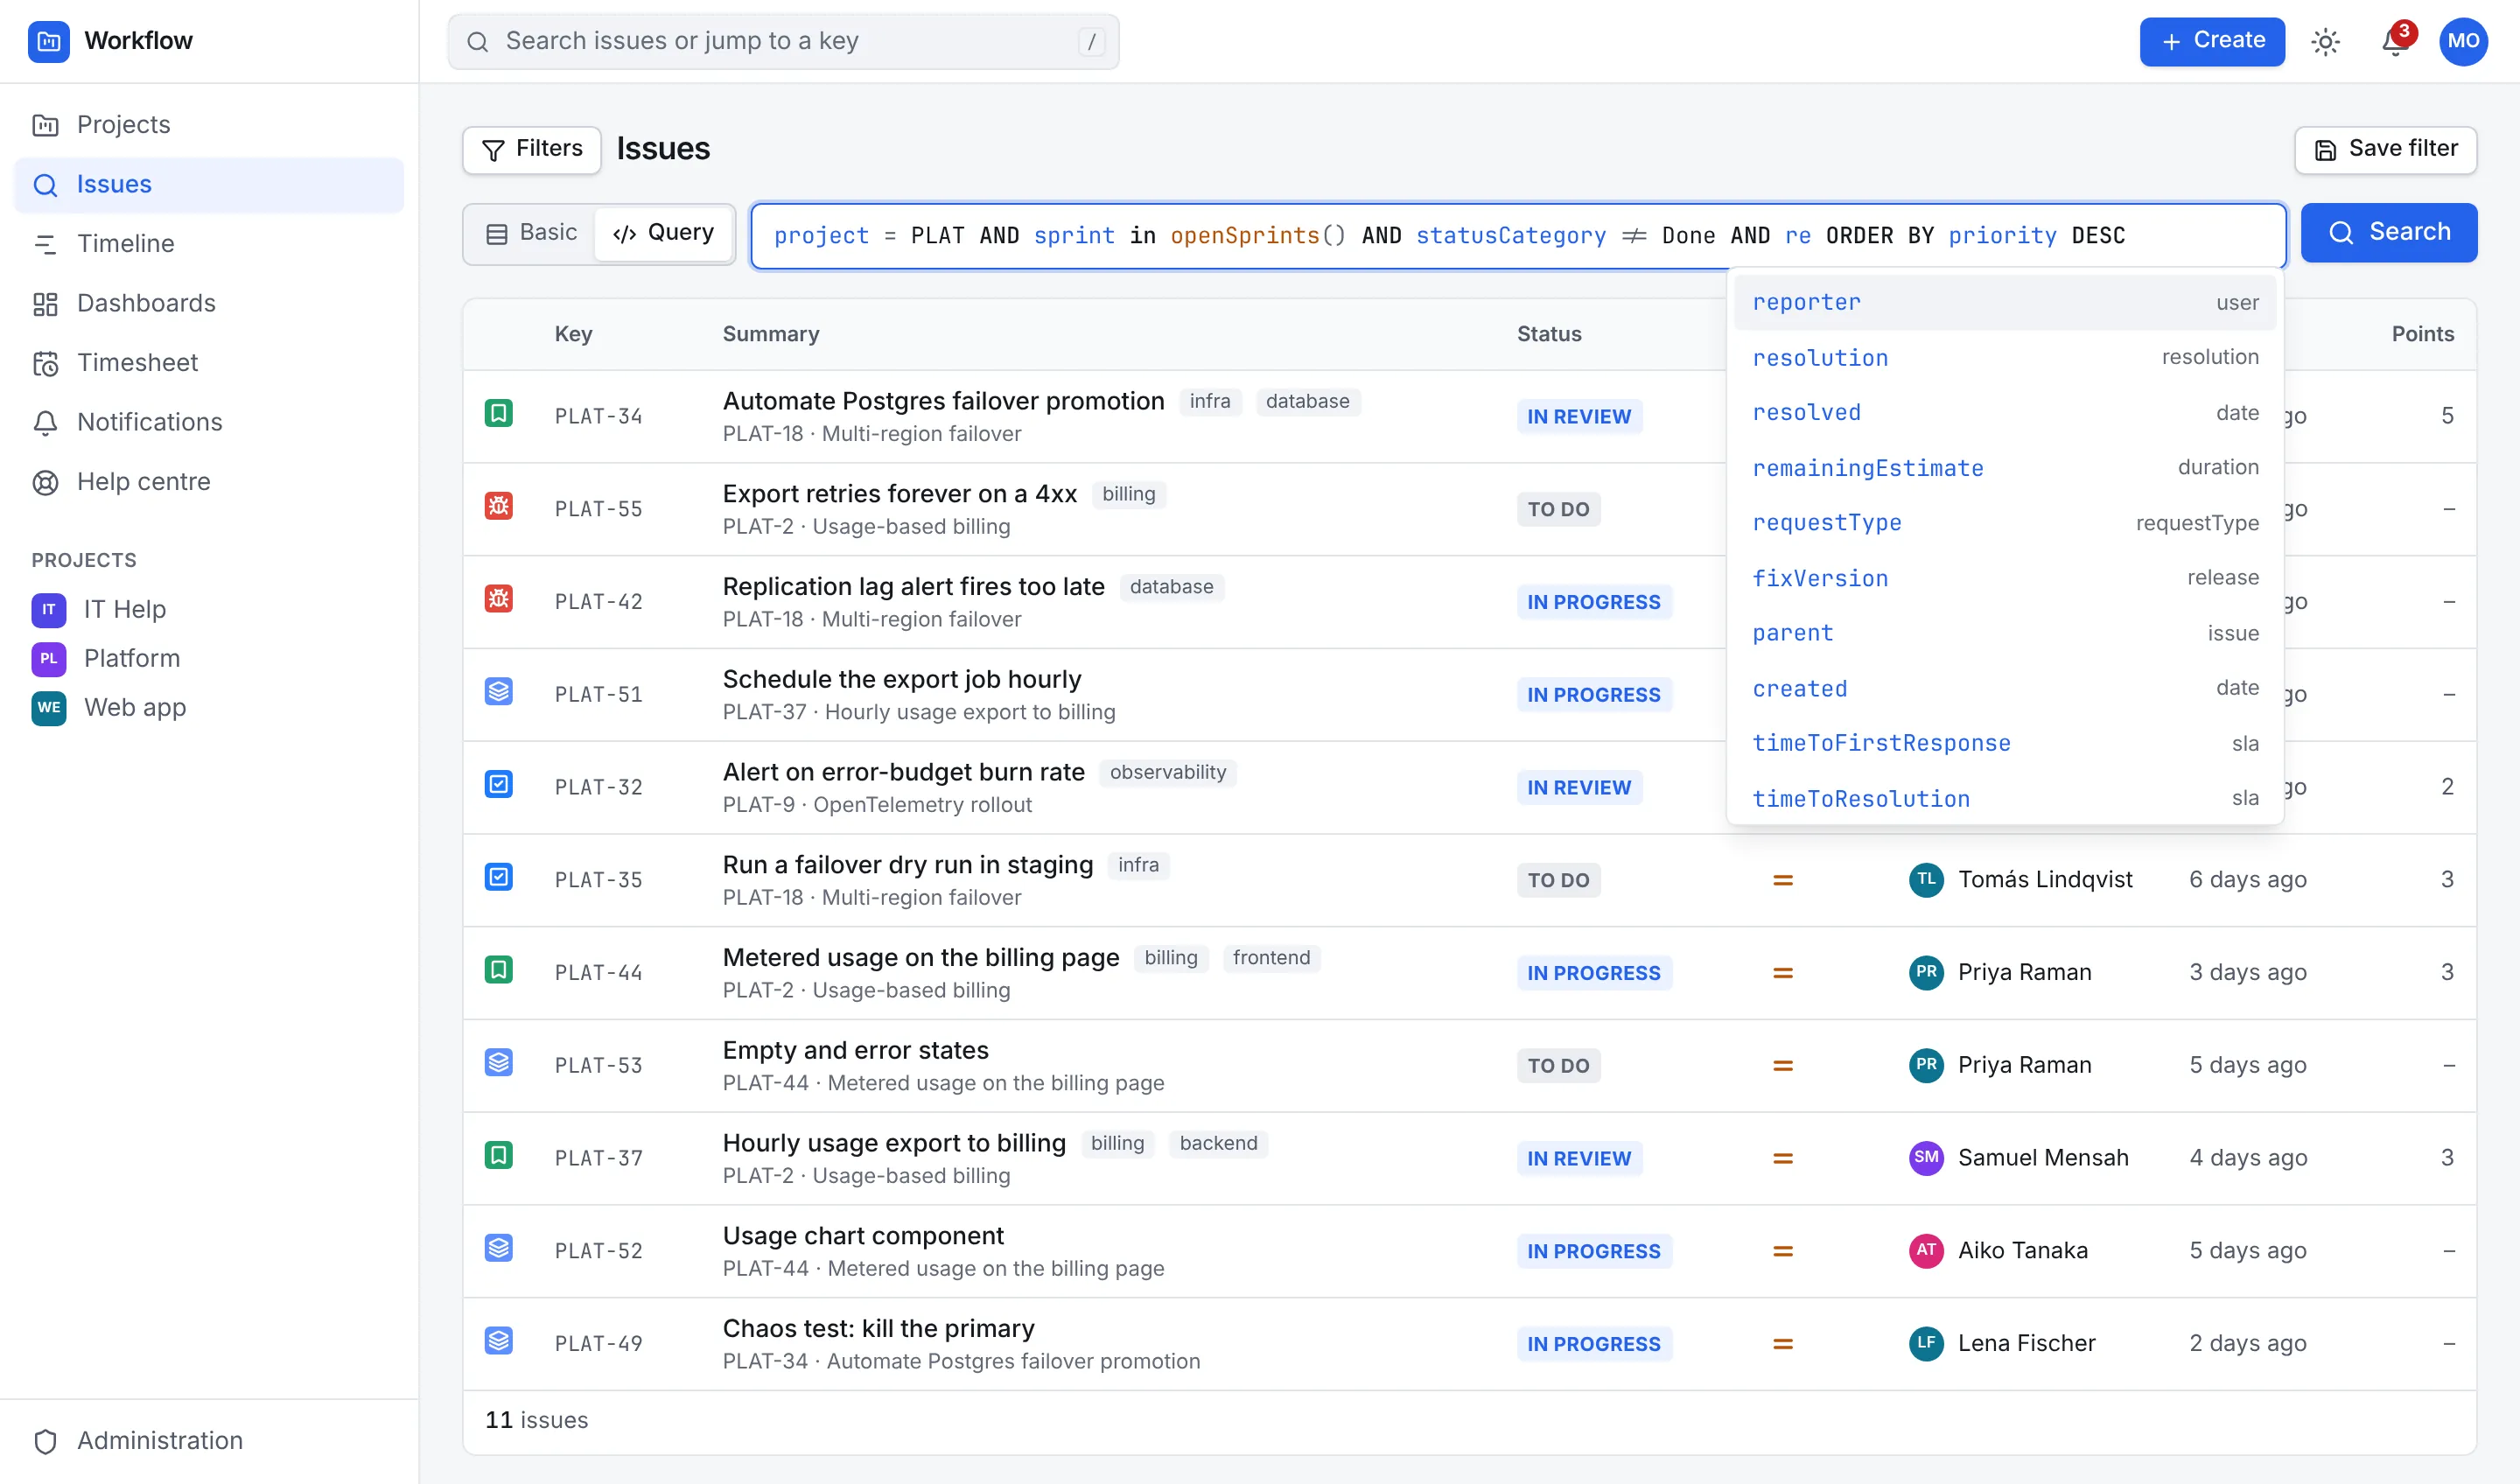The height and width of the screenshot is (1484, 2520).
Task: Click the Create button
Action: (x=2212, y=41)
